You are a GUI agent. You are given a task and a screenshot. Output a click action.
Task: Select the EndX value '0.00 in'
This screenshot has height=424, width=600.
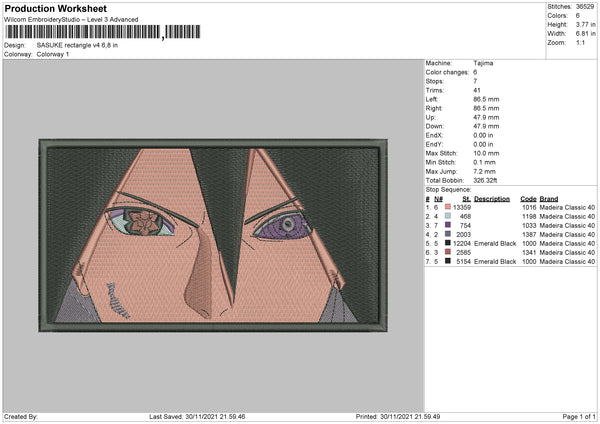[483, 135]
